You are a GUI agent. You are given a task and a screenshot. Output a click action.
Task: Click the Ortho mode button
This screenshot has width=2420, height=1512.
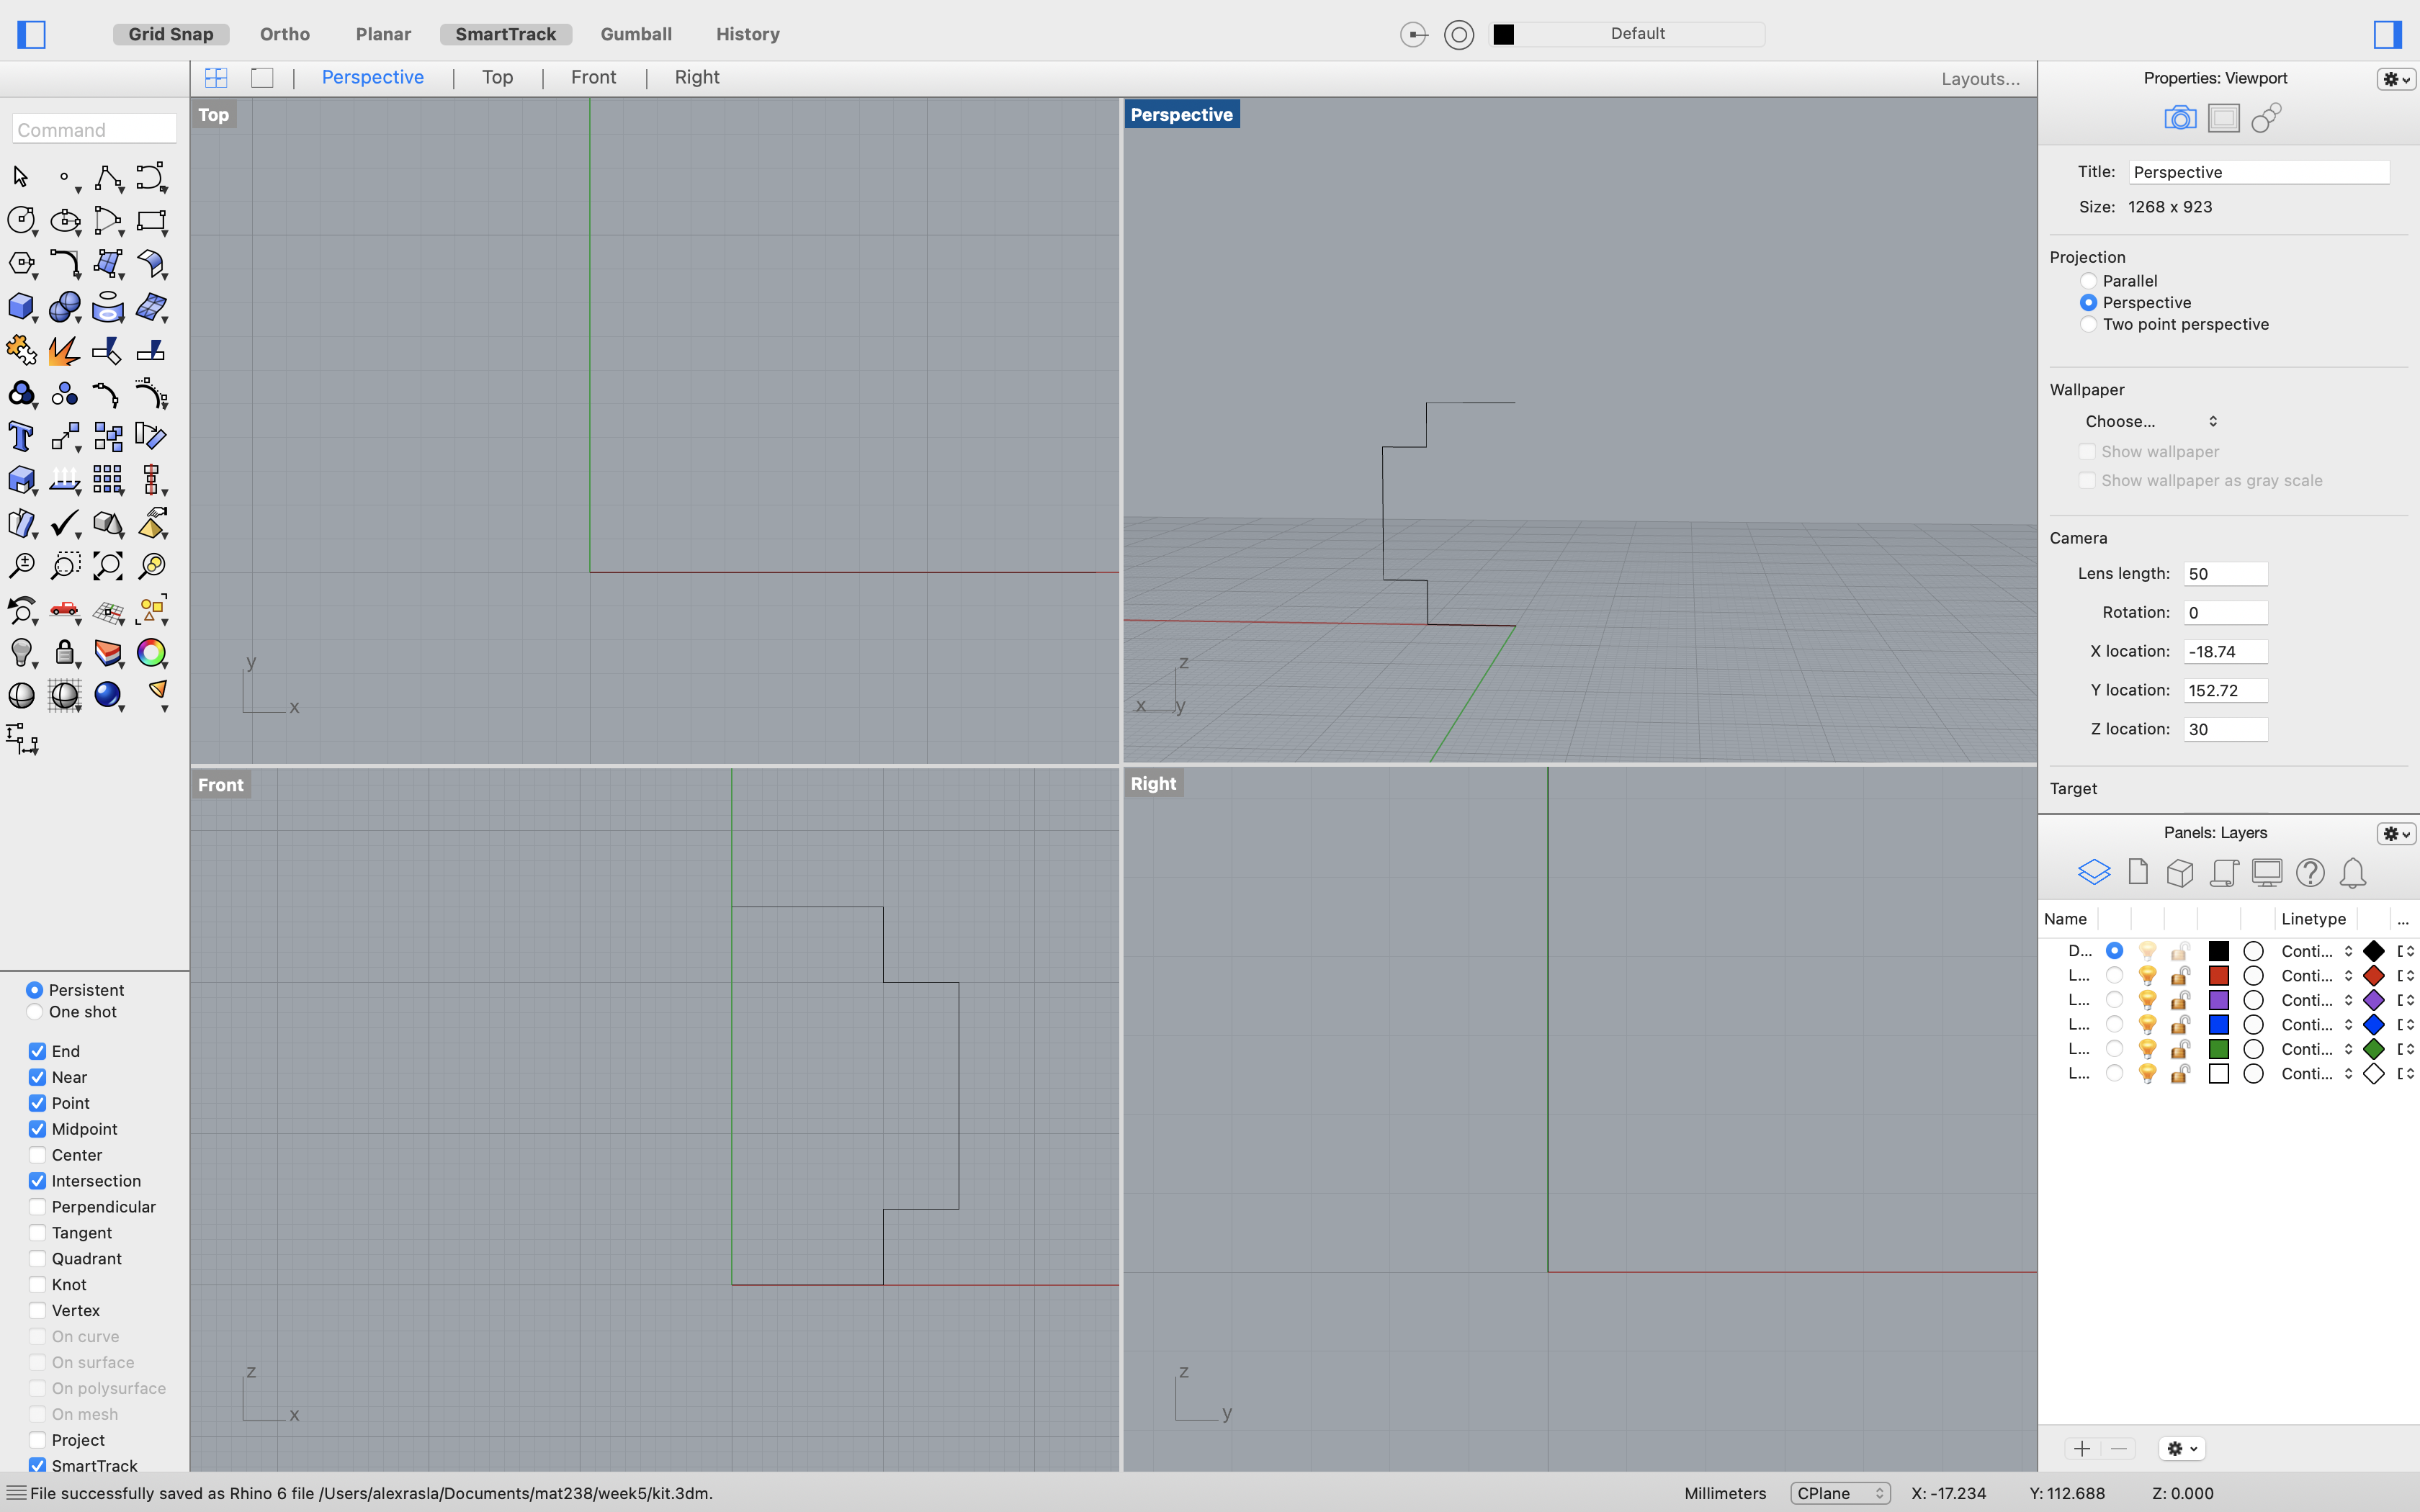click(284, 32)
